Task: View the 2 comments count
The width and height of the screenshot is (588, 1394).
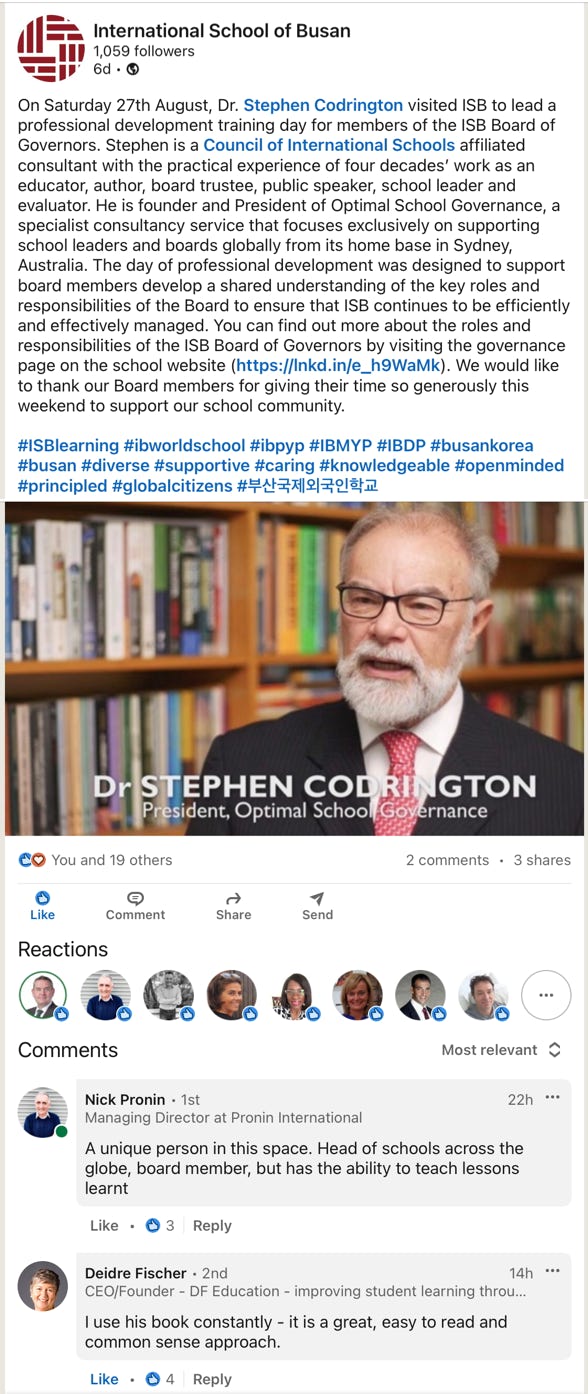Action: click(x=447, y=860)
